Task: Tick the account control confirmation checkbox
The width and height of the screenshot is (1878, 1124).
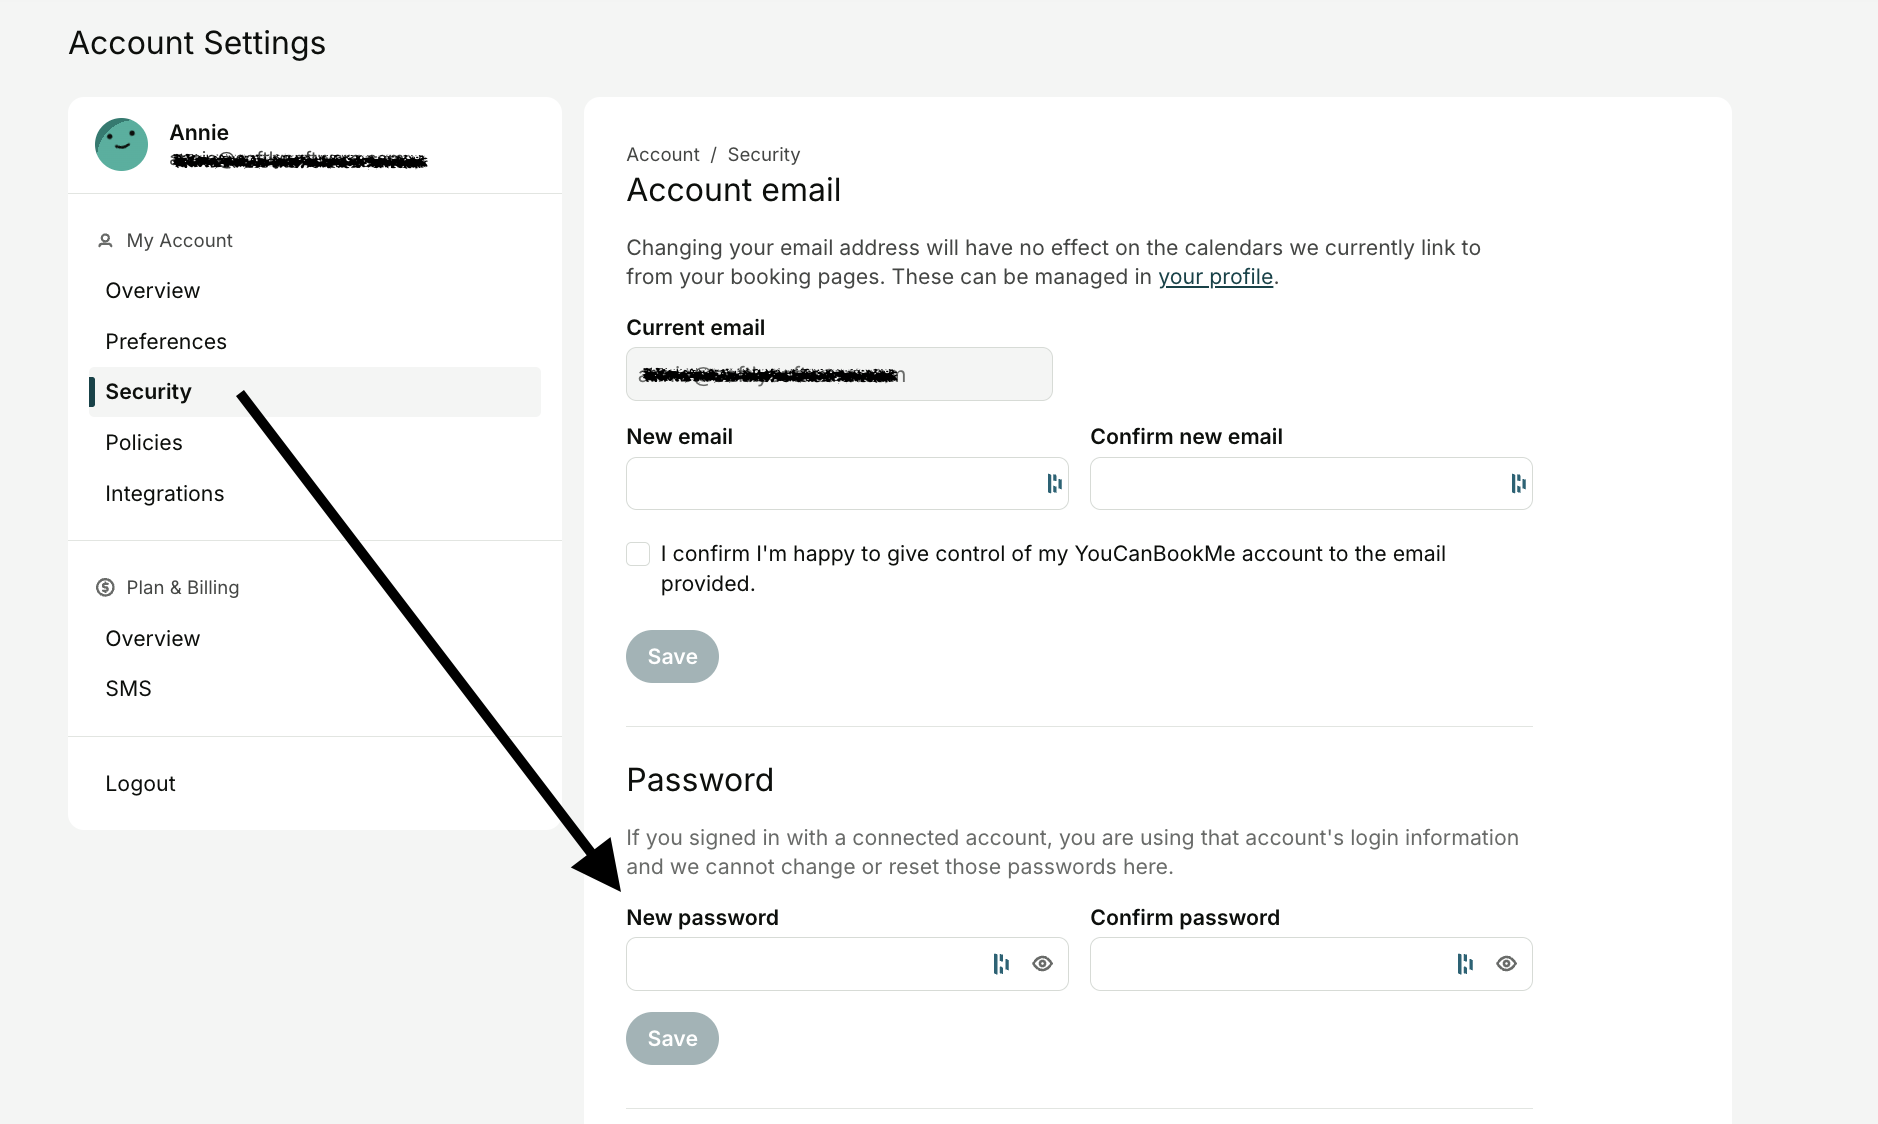Action: coord(638,554)
